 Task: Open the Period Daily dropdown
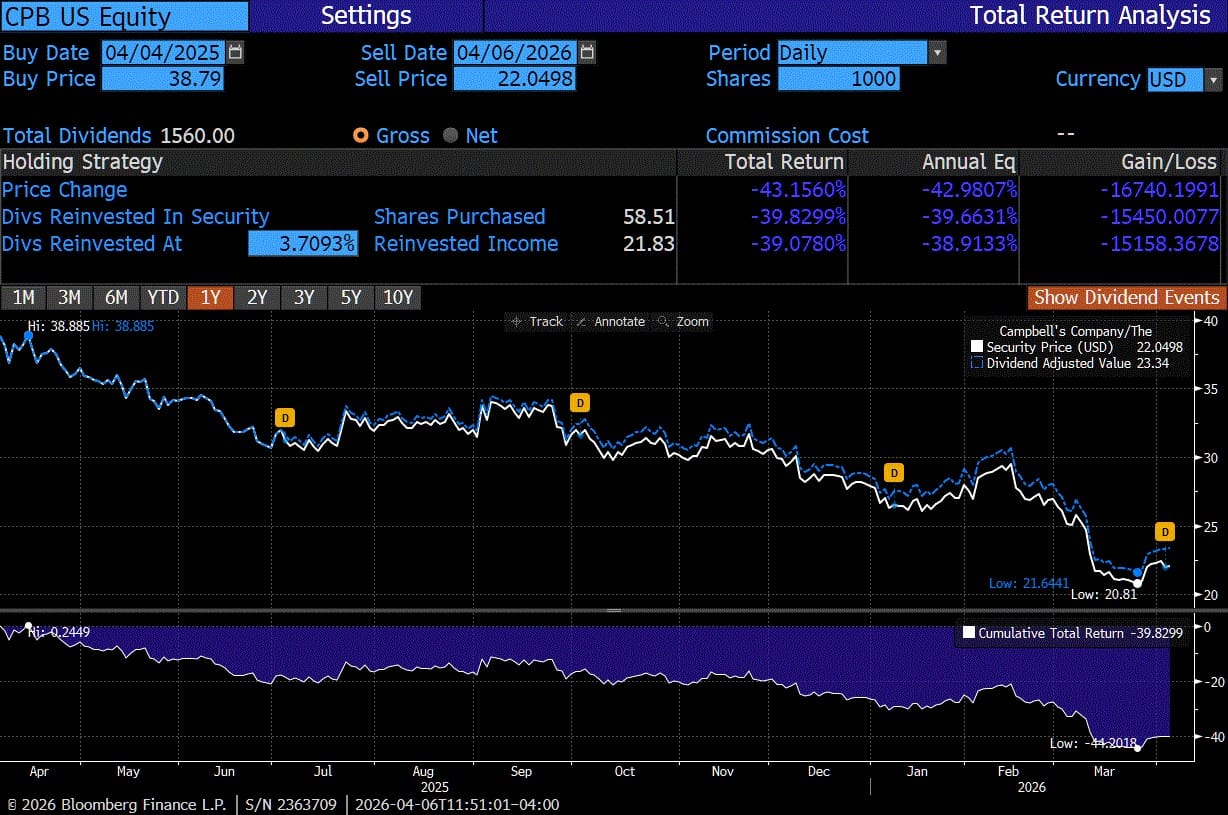click(x=936, y=52)
